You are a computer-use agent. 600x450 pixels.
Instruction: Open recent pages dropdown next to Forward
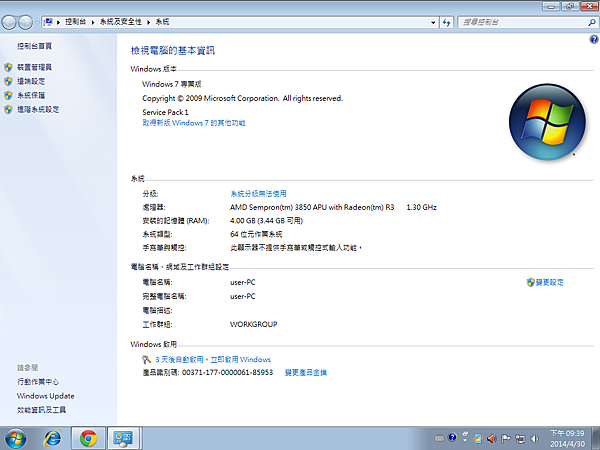(x=37, y=23)
